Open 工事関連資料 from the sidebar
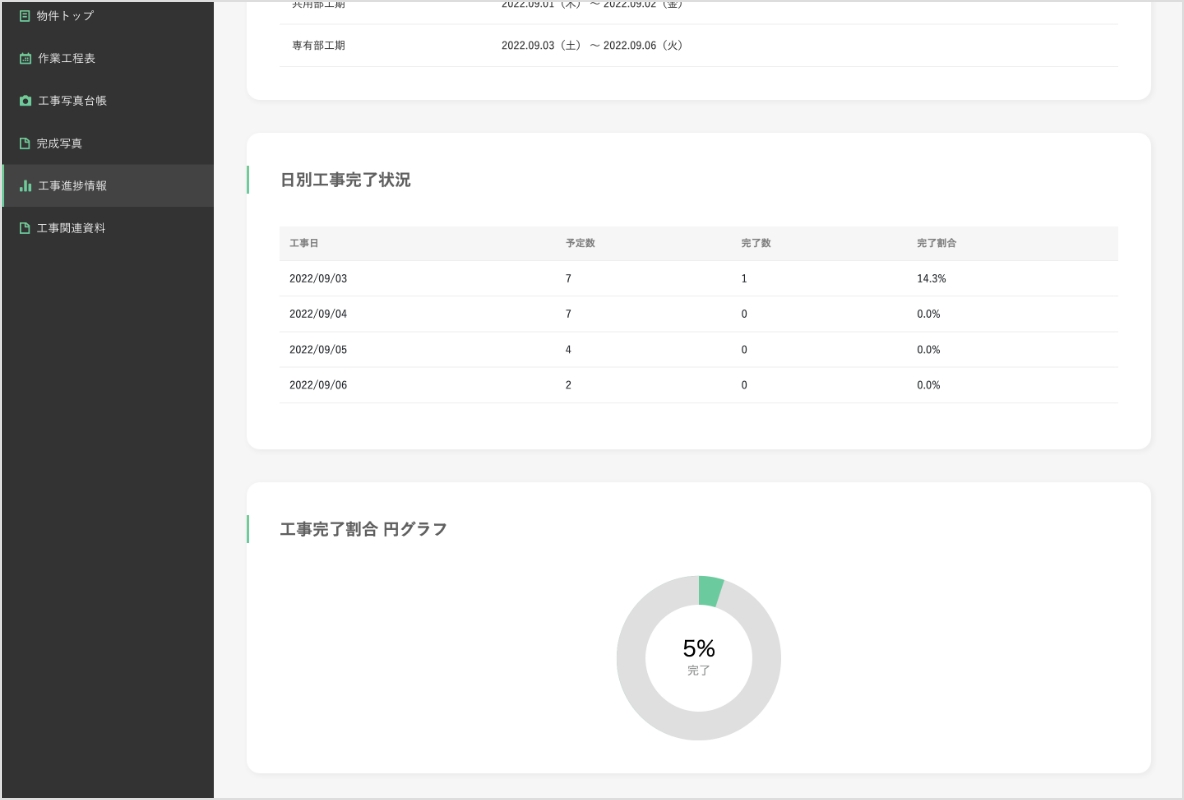Screen dimensions: 1184x800 click(x=71, y=229)
